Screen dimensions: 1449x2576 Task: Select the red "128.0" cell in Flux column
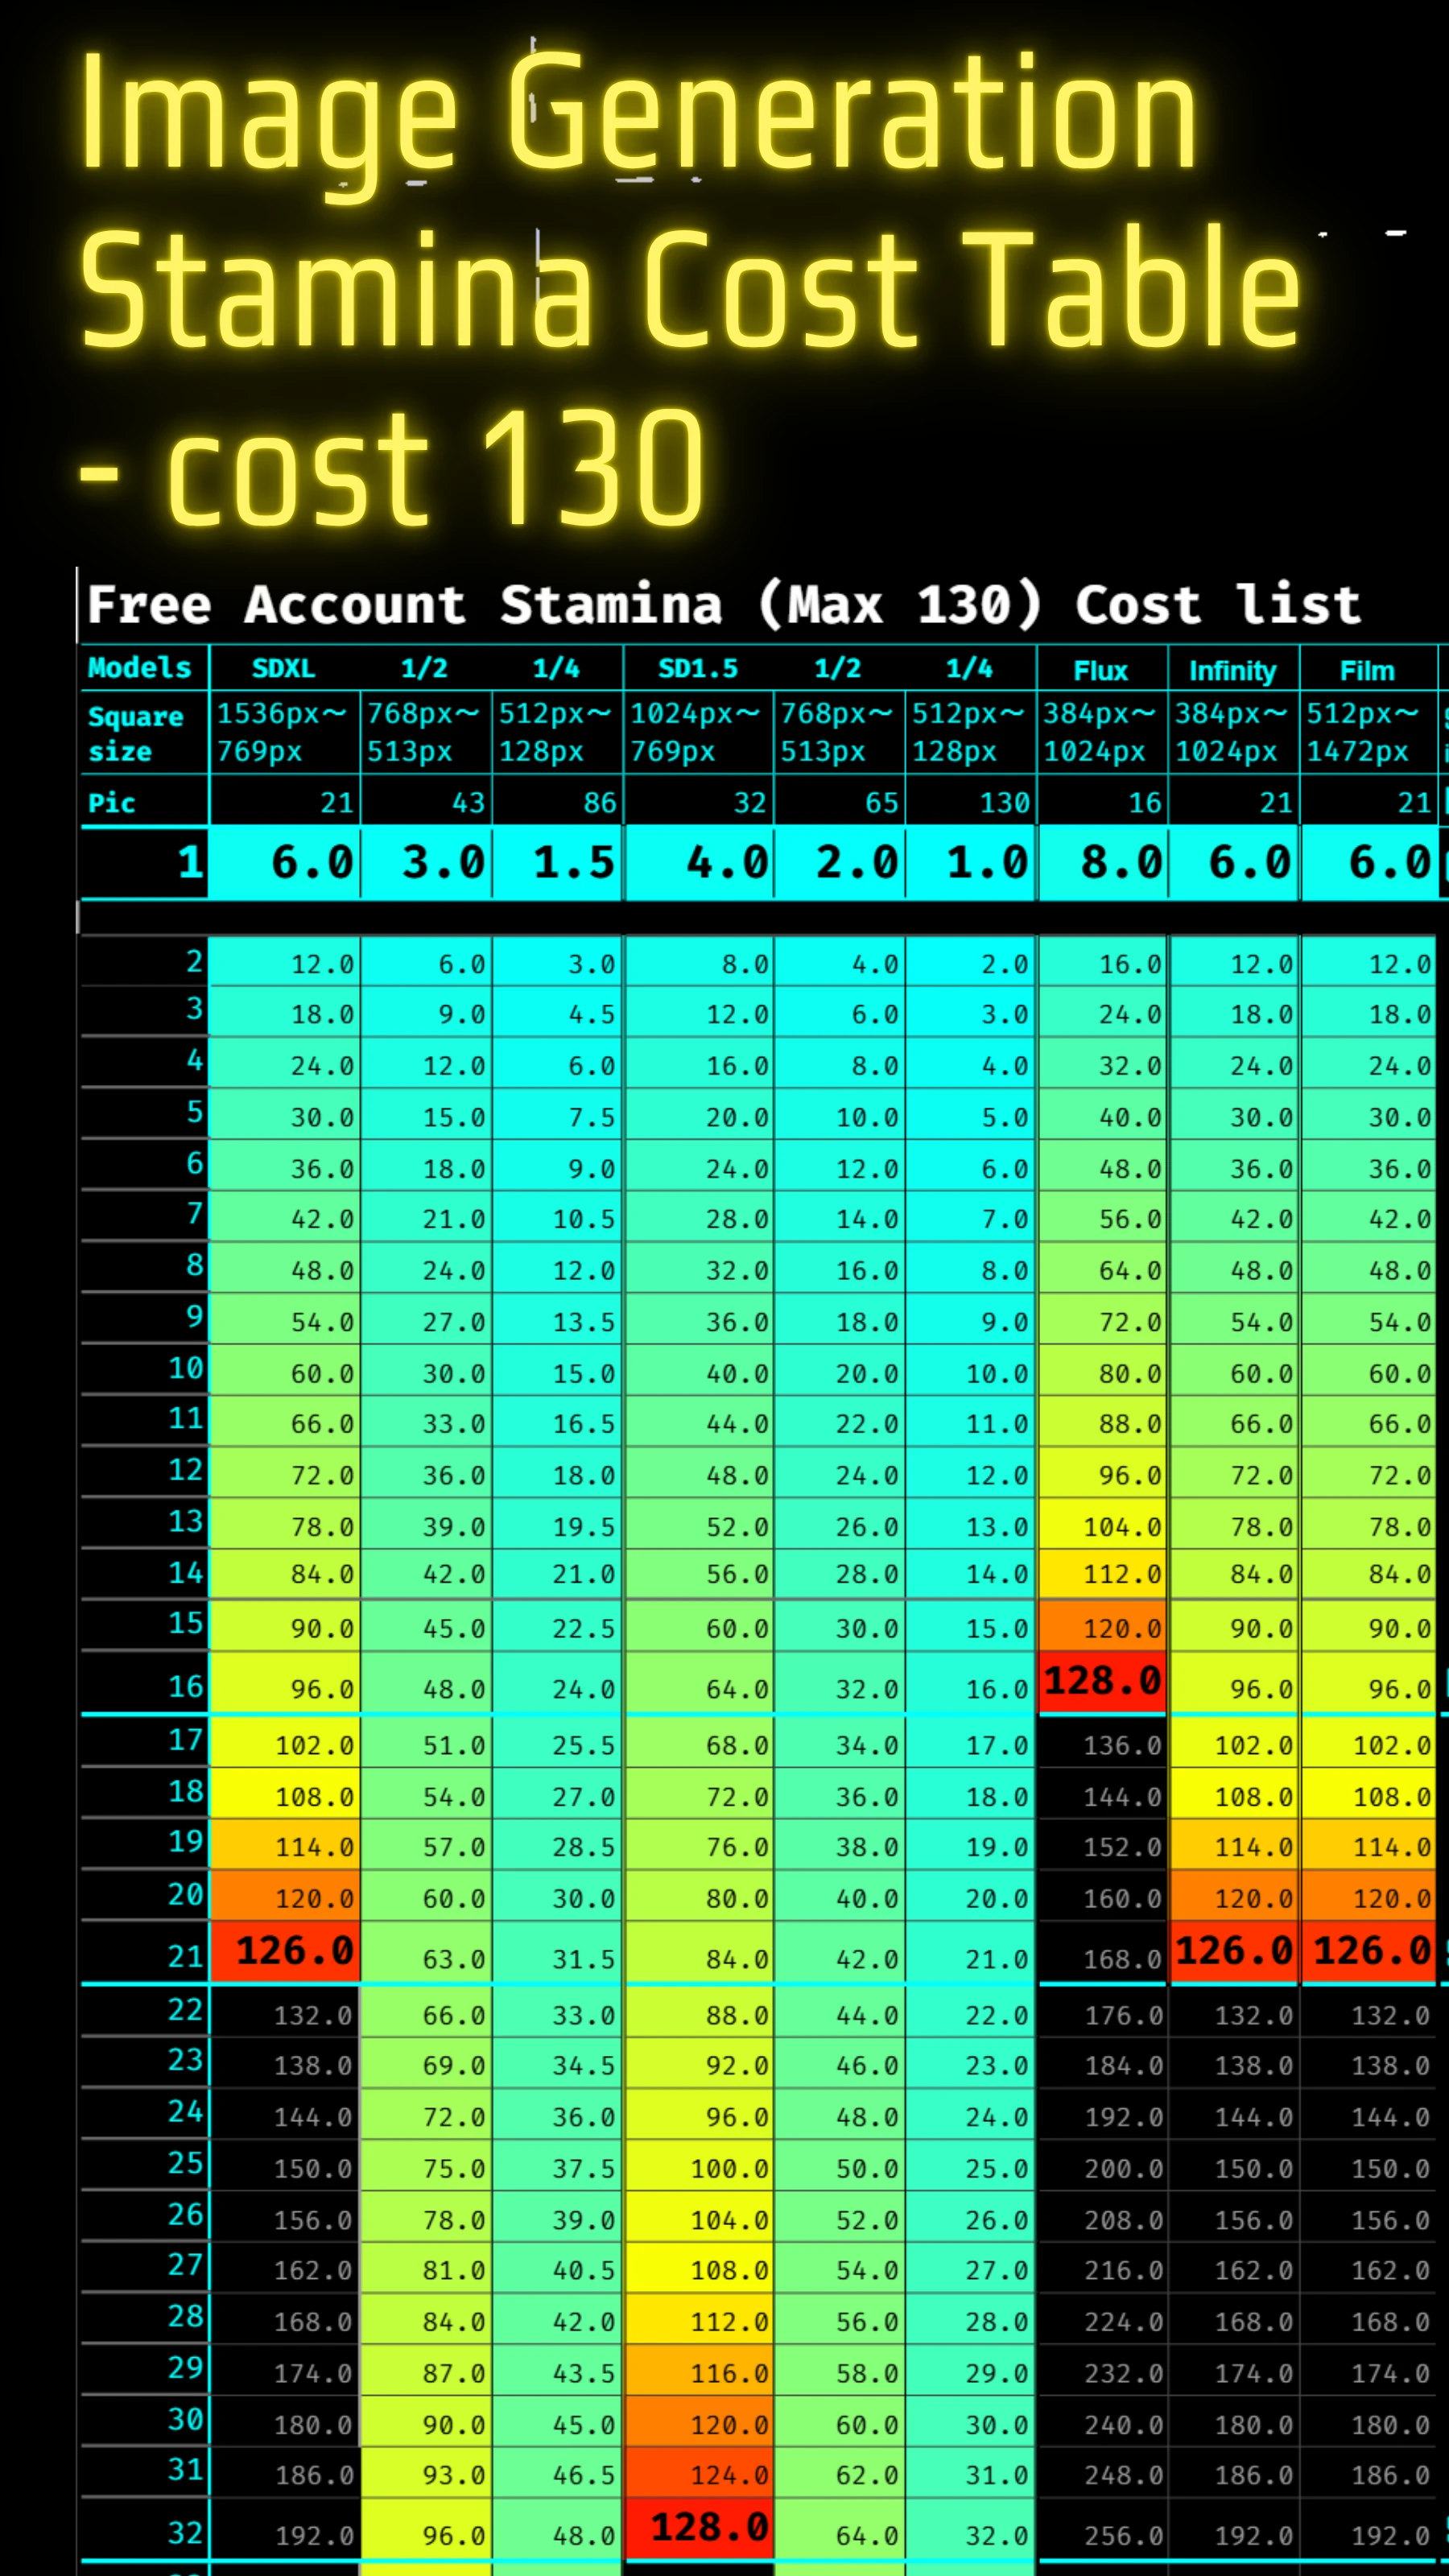click(1102, 1681)
